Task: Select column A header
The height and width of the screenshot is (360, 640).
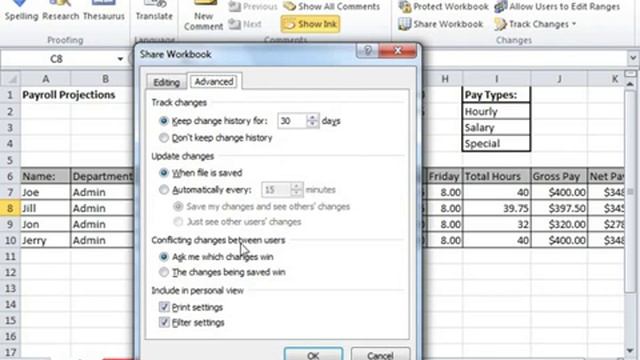Action: click(x=45, y=79)
